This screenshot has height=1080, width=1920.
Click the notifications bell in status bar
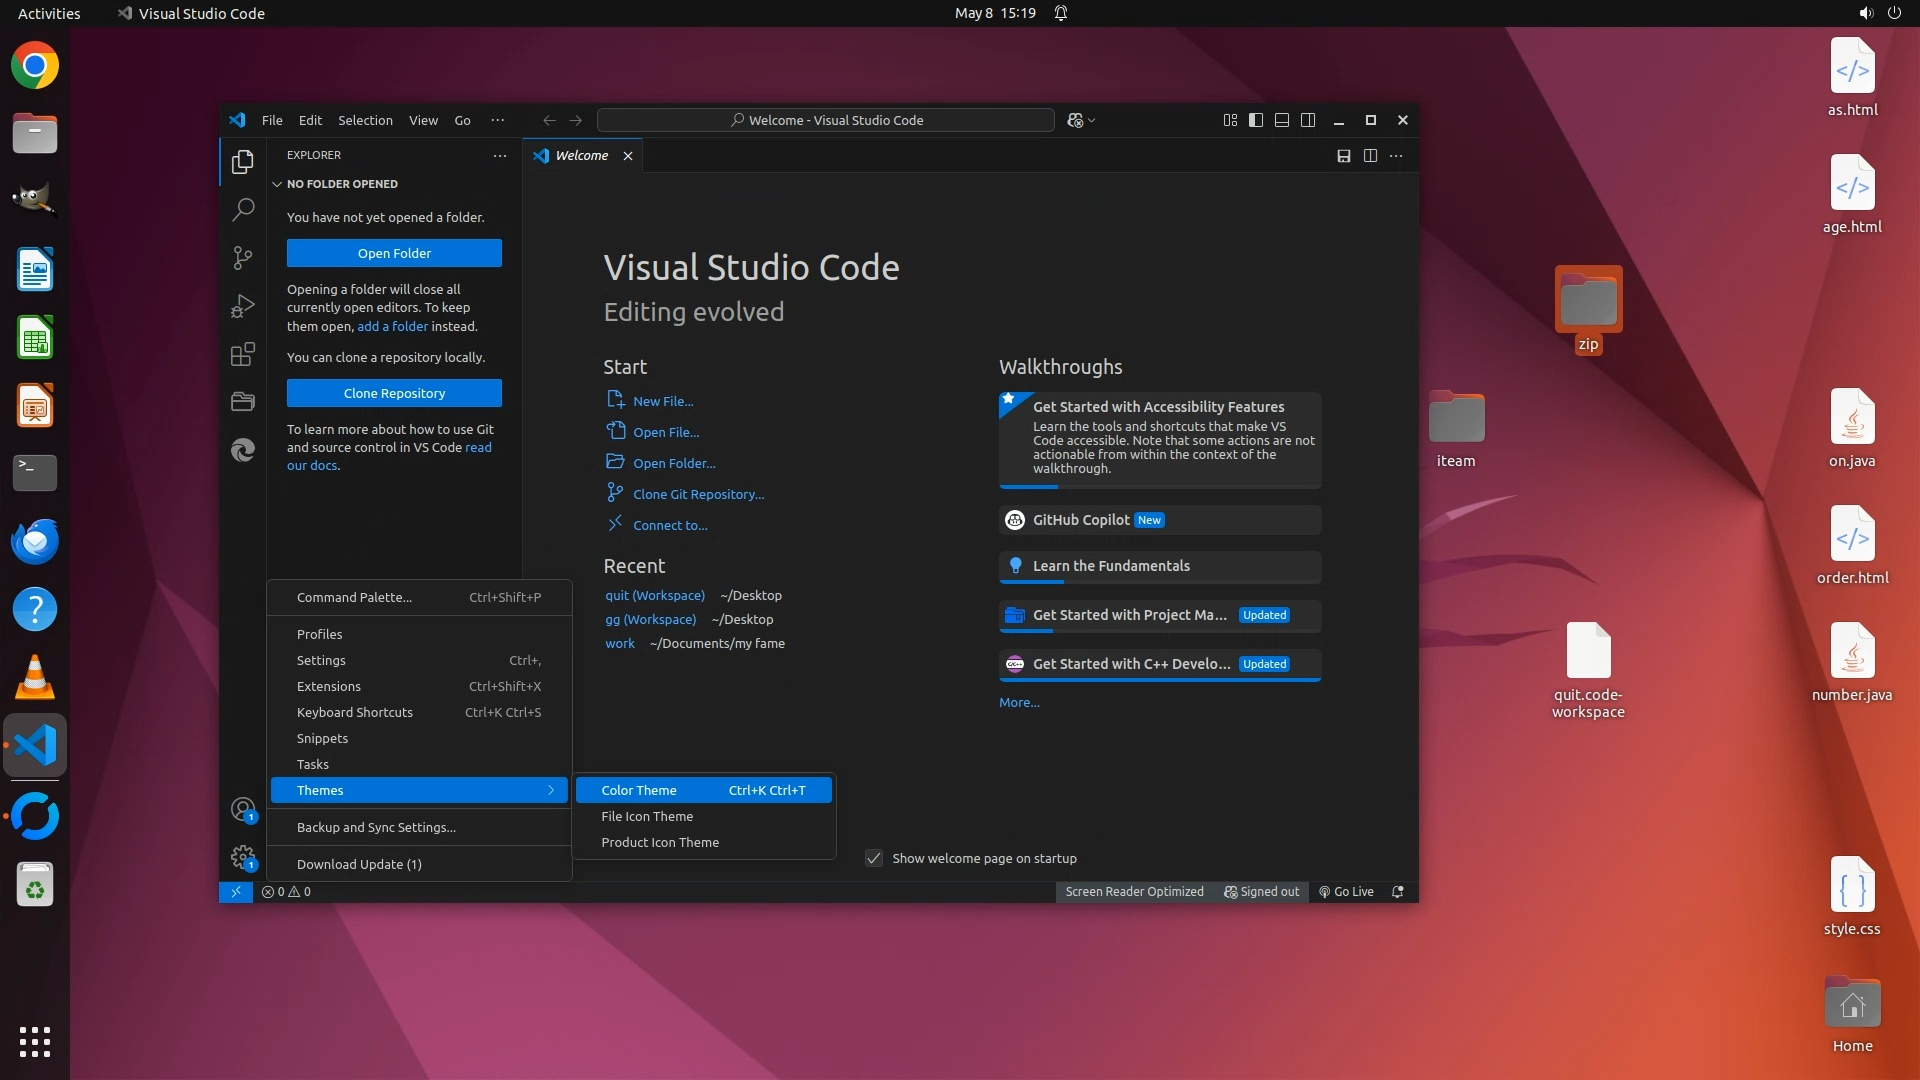tap(1398, 892)
